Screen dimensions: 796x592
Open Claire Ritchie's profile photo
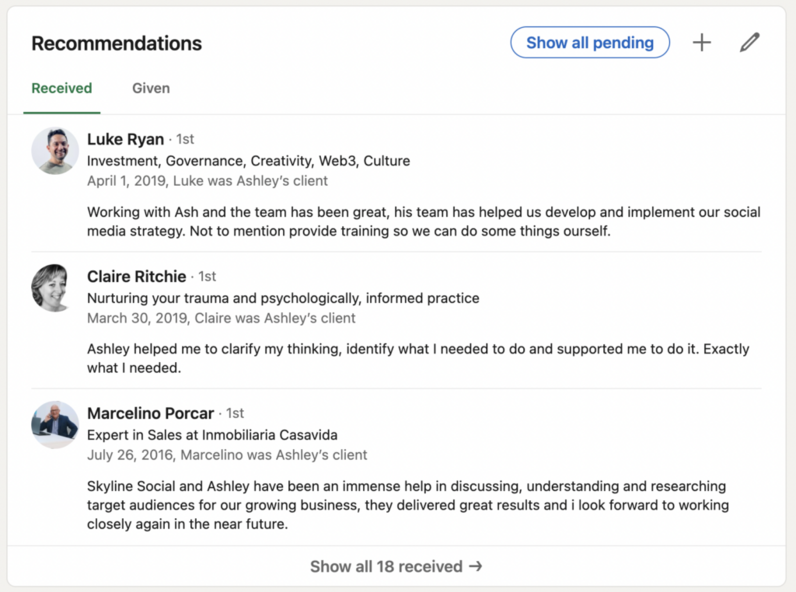point(55,288)
